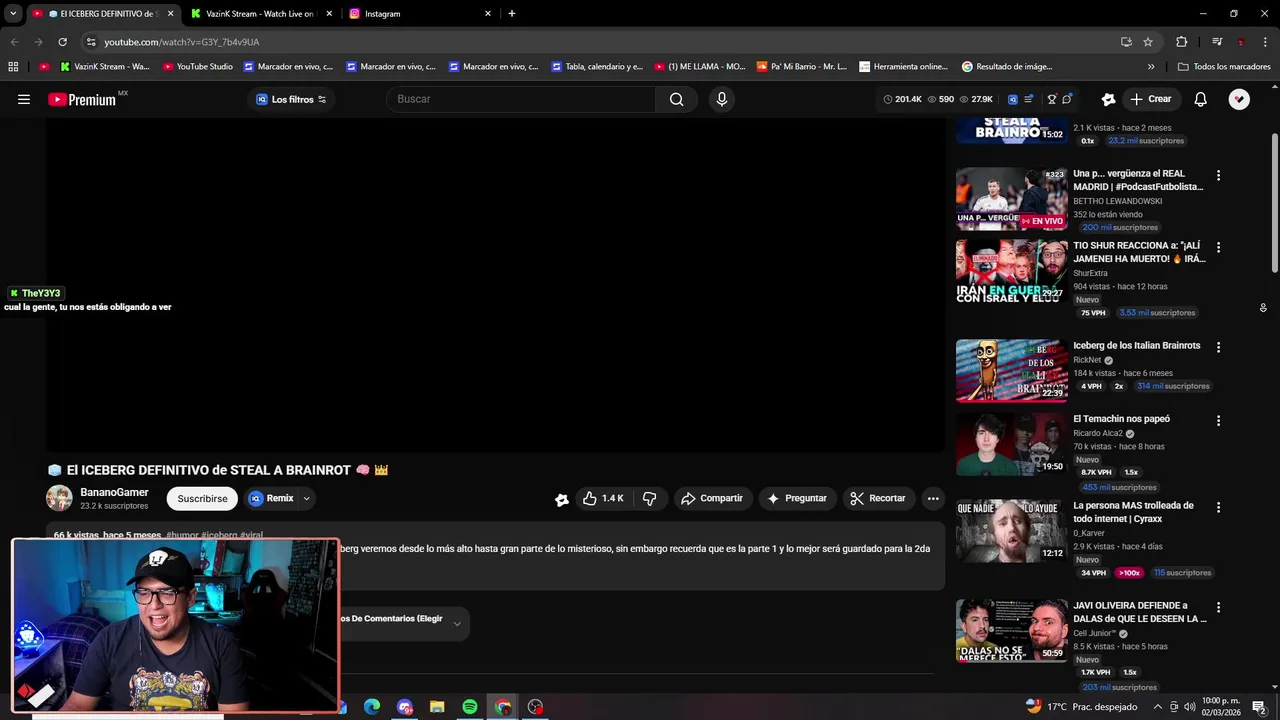Show hidden system tray icons
1280x720 pixels.
[x=1158, y=707]
